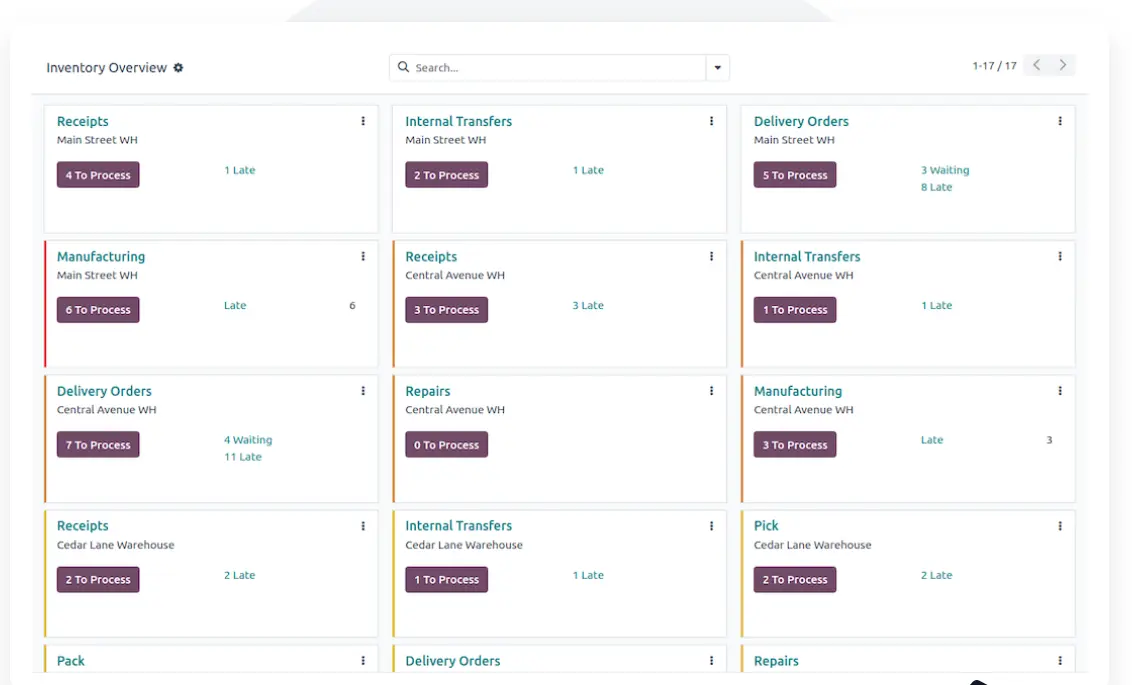Click the search magnifier icon
1132x685 pixels.
pos(404,67)
